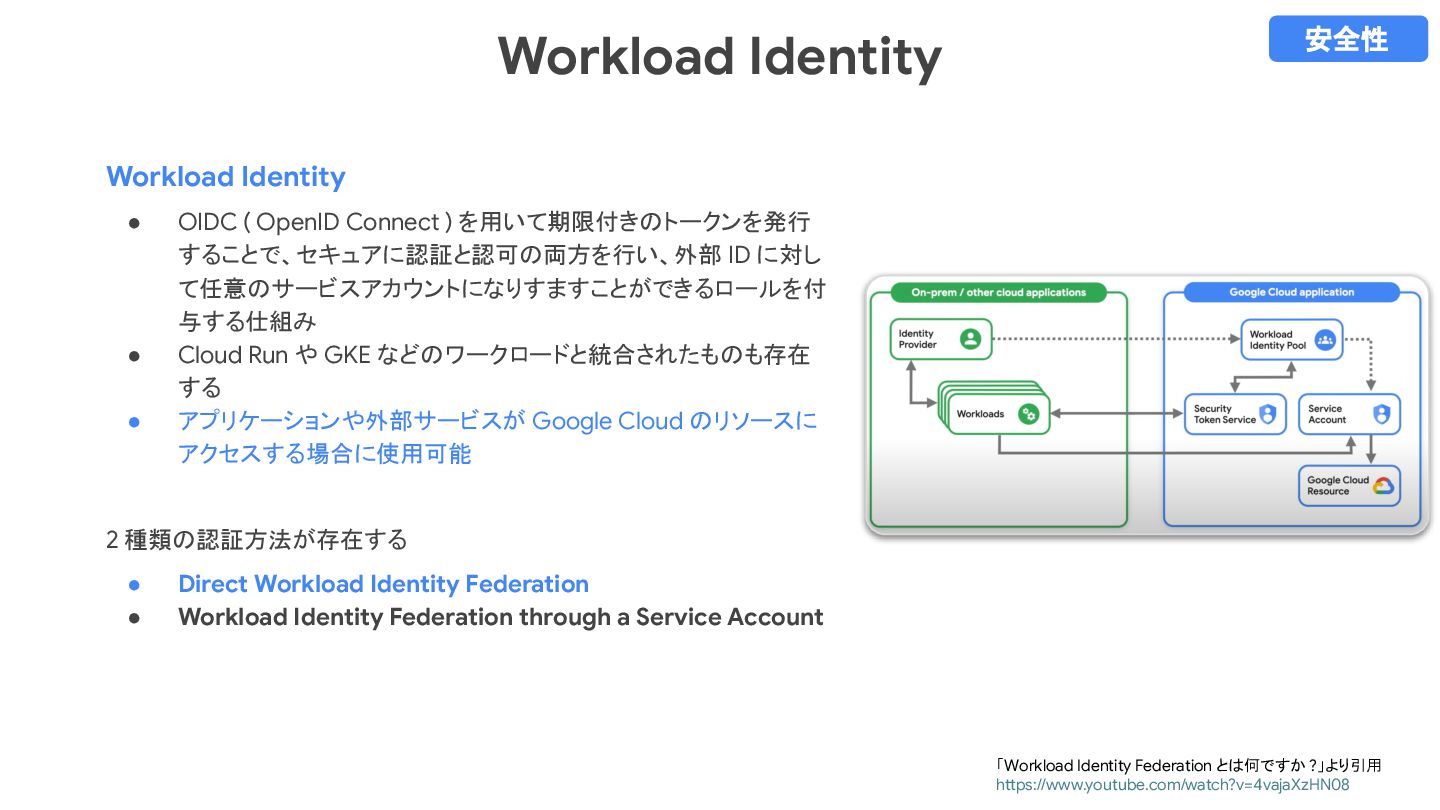Click the Security Token Service shield icon

tap(1267, 414)
